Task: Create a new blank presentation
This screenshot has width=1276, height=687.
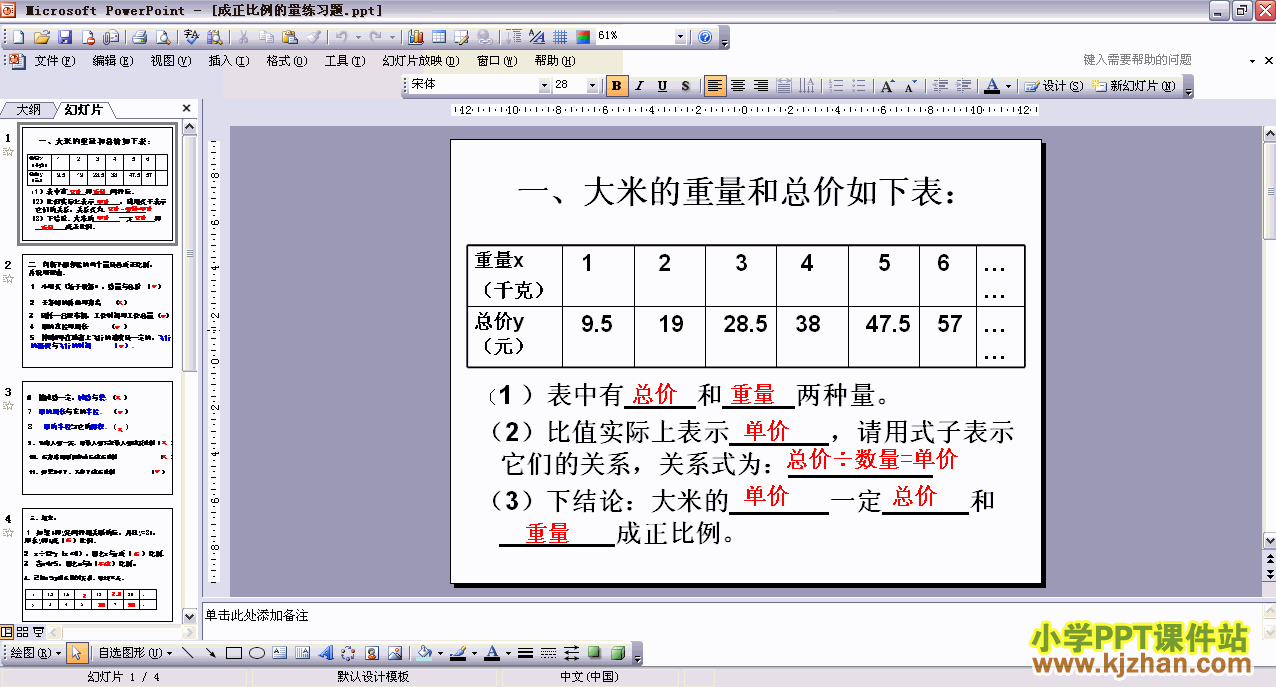Action: pos(19,37)
